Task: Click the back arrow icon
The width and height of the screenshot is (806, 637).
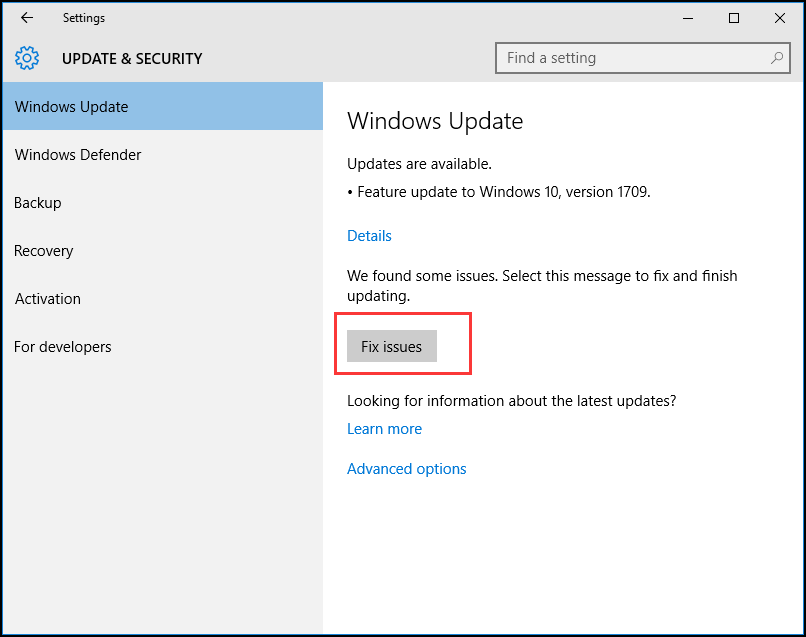Action: pyautogui.click(x=26, y=17)
